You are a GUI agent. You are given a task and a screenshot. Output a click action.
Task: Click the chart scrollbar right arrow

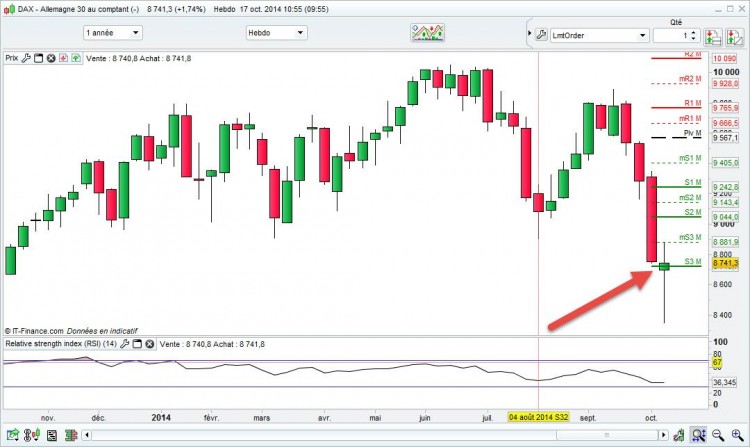[663, 435]
